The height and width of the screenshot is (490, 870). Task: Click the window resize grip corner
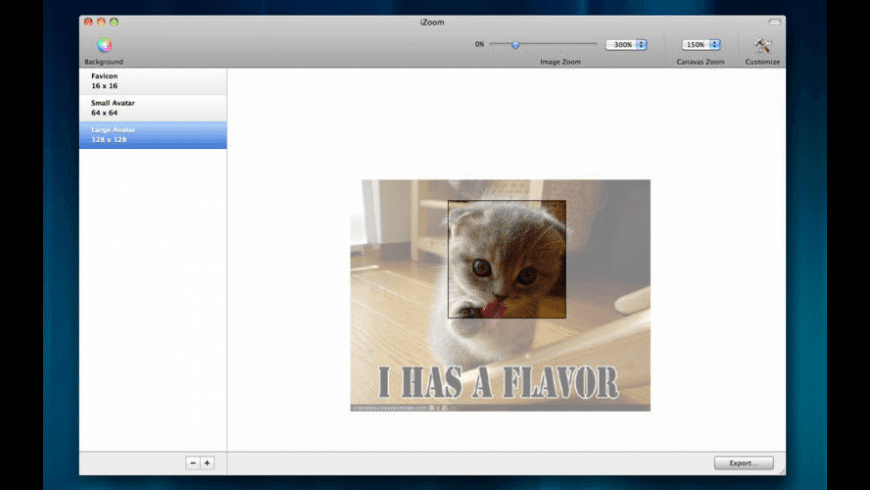pos(781,471)
